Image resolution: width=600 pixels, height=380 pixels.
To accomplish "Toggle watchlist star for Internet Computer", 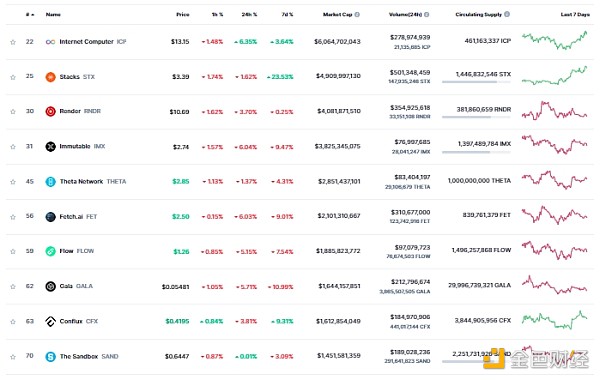I will [x=13, y=42].
